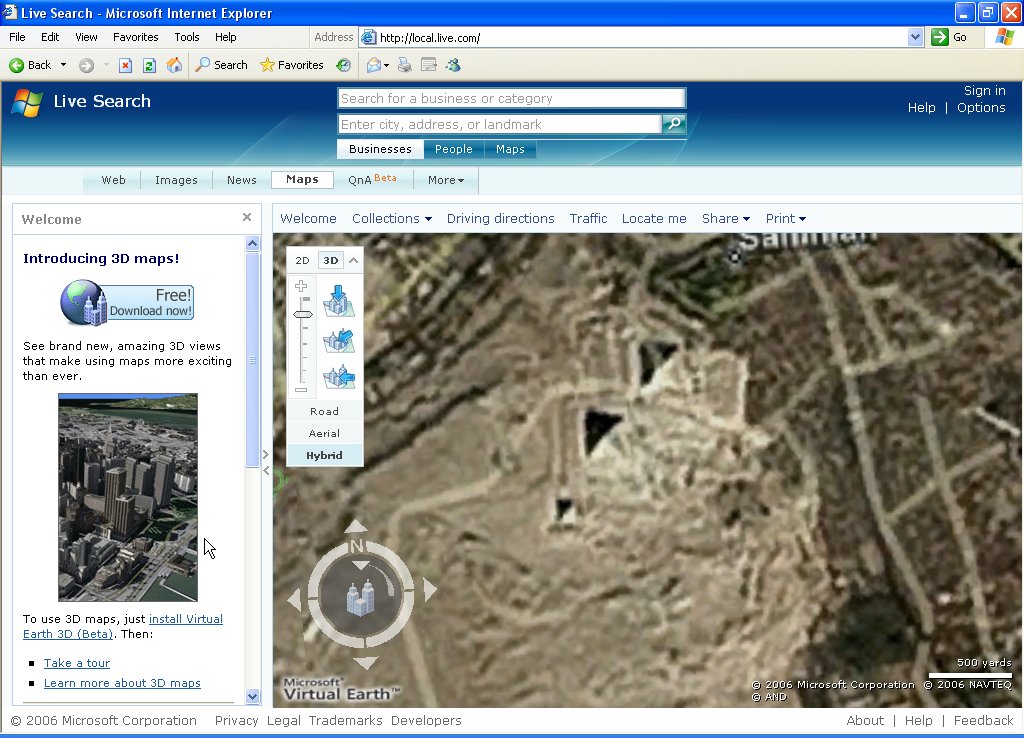Open the Favorites star toolbar button
This screenshot has width=1024, height=738.
click(x=292, y=65)
